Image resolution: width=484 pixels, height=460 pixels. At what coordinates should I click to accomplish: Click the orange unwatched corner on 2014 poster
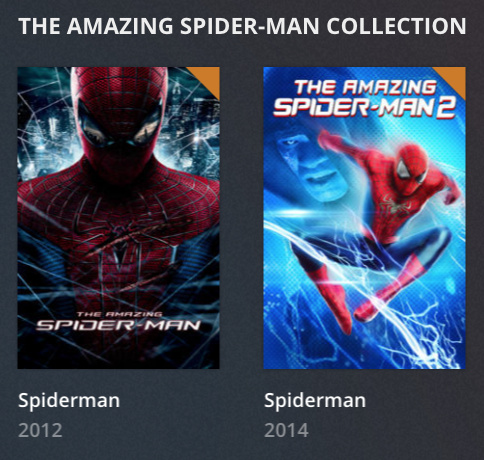[x=454, y=78]
